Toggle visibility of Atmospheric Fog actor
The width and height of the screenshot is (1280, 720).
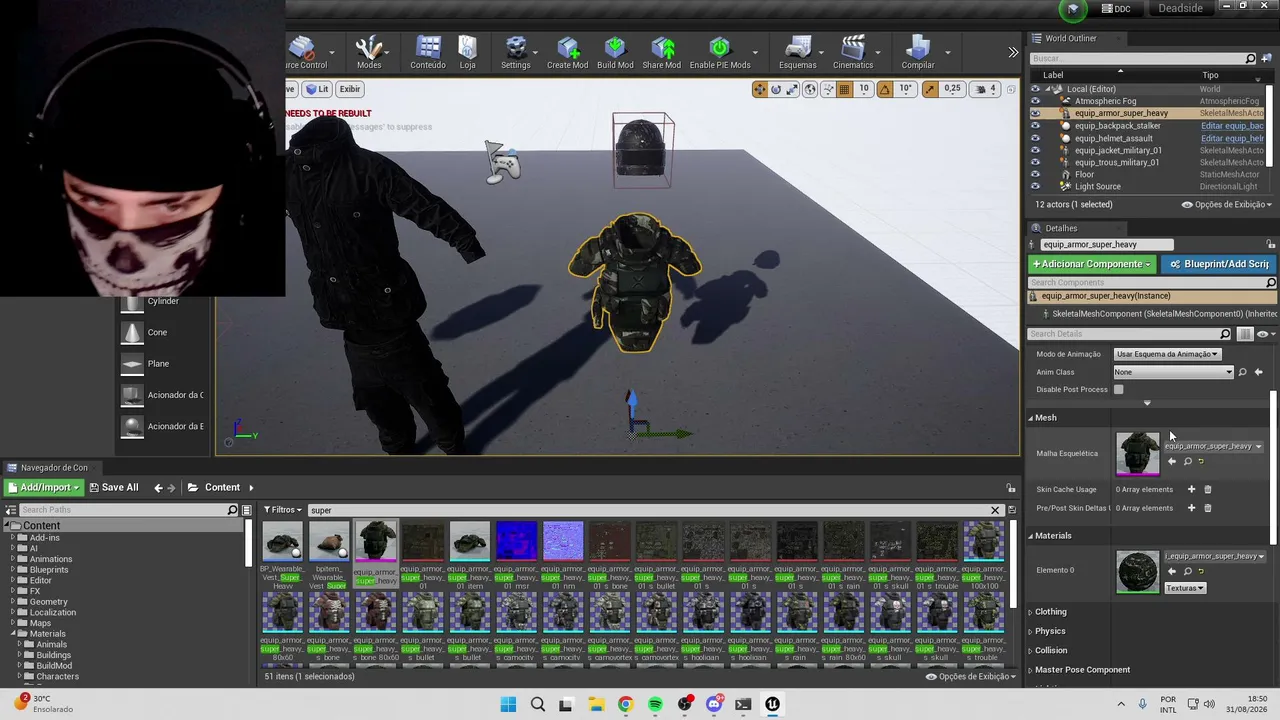[x=1035, y=101]
